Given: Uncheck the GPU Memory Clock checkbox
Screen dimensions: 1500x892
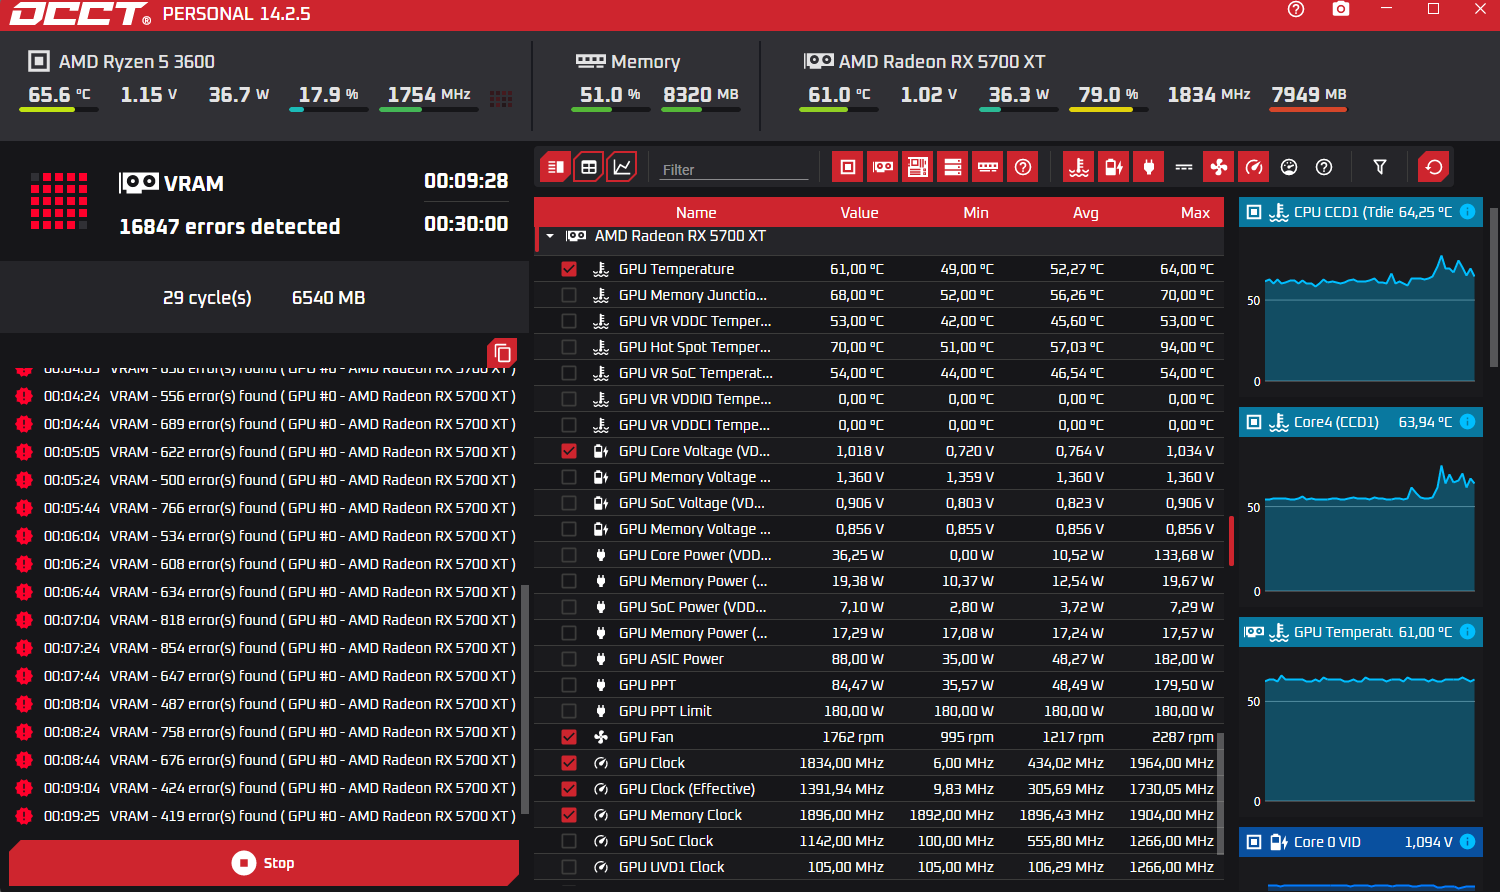Looking at the screenshot, I should [x=569, y=815].
